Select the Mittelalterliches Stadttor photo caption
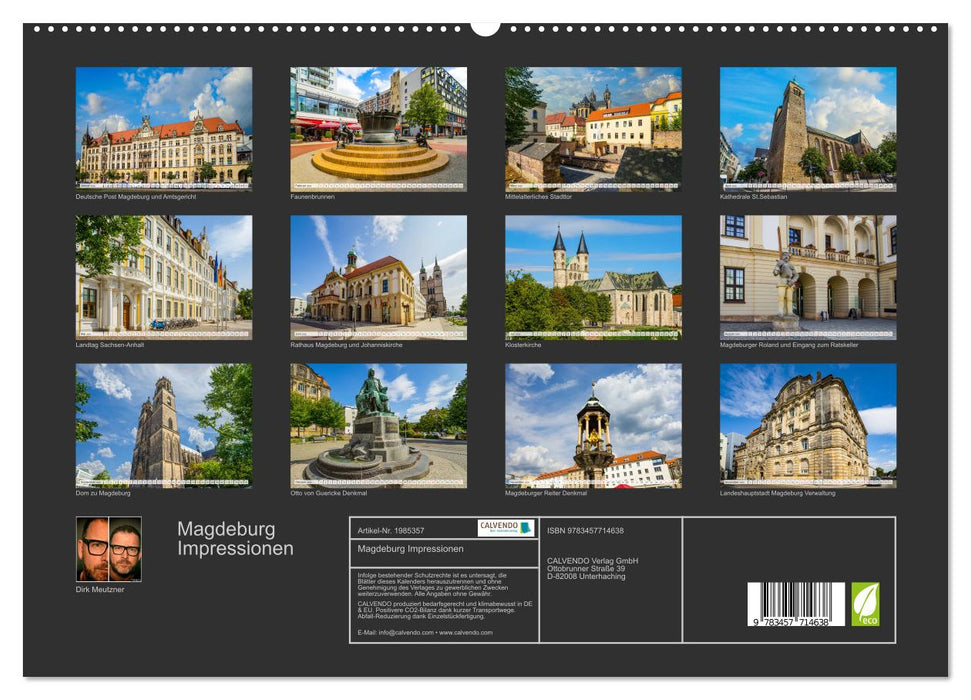The width and height of the screenshot is (971, 700). tap(539, 199)
